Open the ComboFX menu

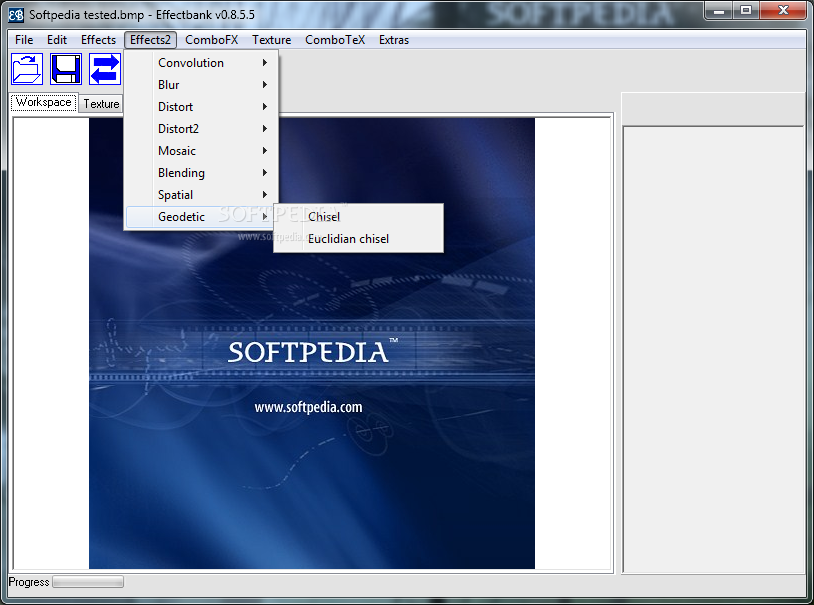[211, 40]
